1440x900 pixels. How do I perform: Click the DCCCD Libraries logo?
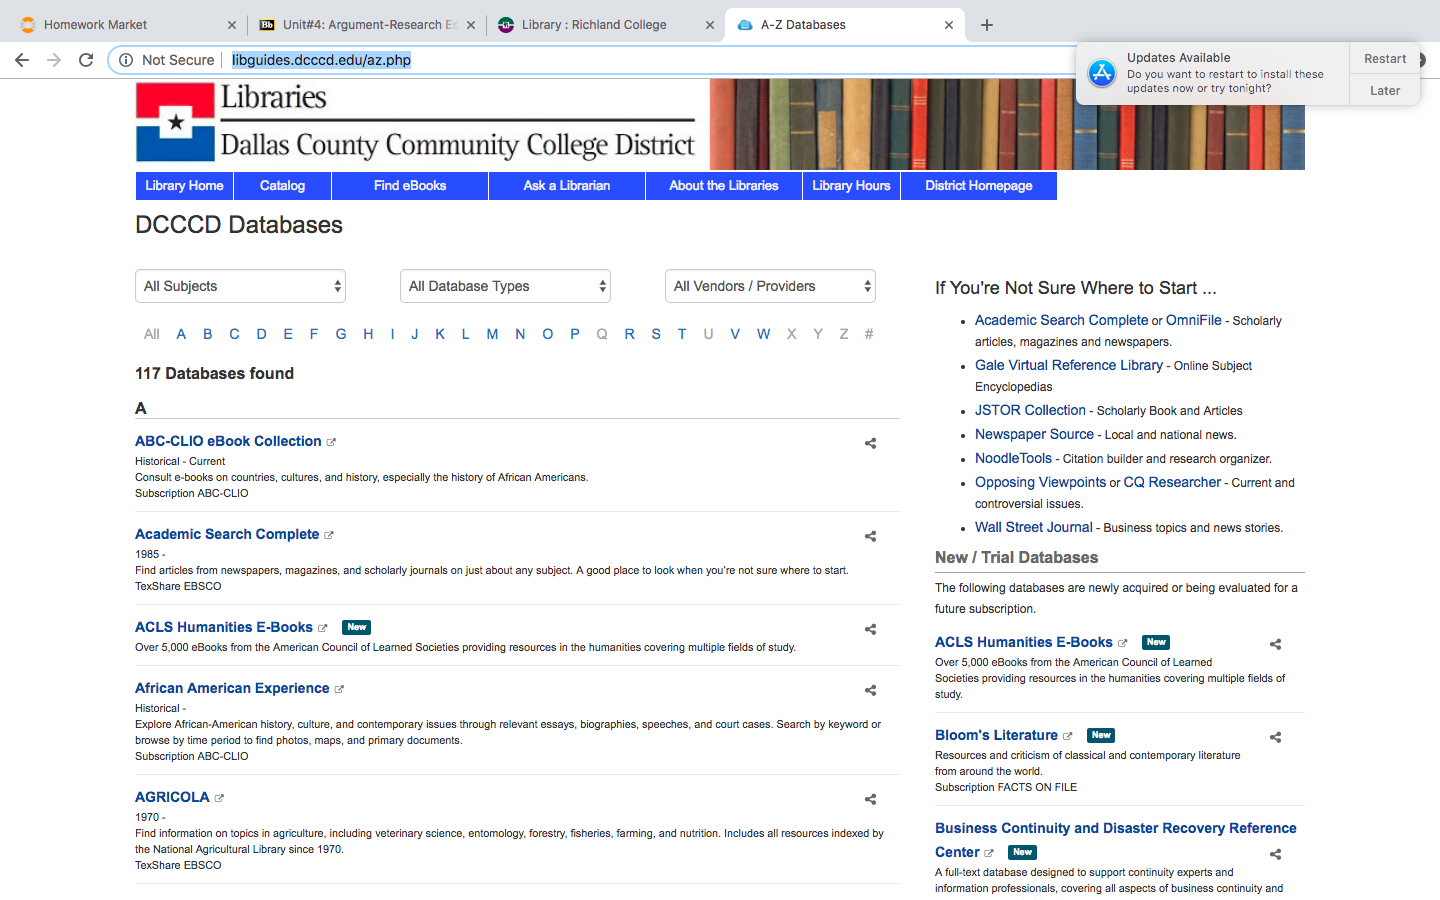415,123
